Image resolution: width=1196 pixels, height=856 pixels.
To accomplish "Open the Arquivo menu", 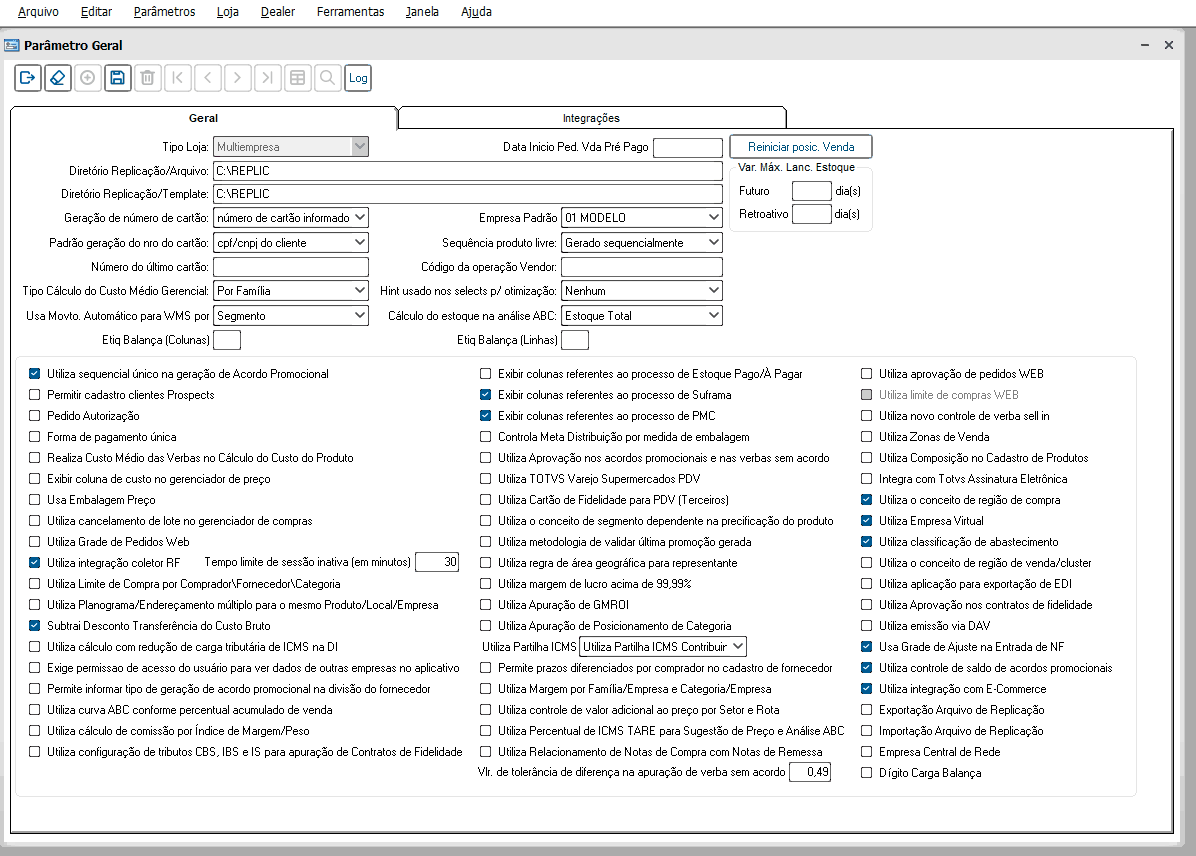I will click(38, 11).
